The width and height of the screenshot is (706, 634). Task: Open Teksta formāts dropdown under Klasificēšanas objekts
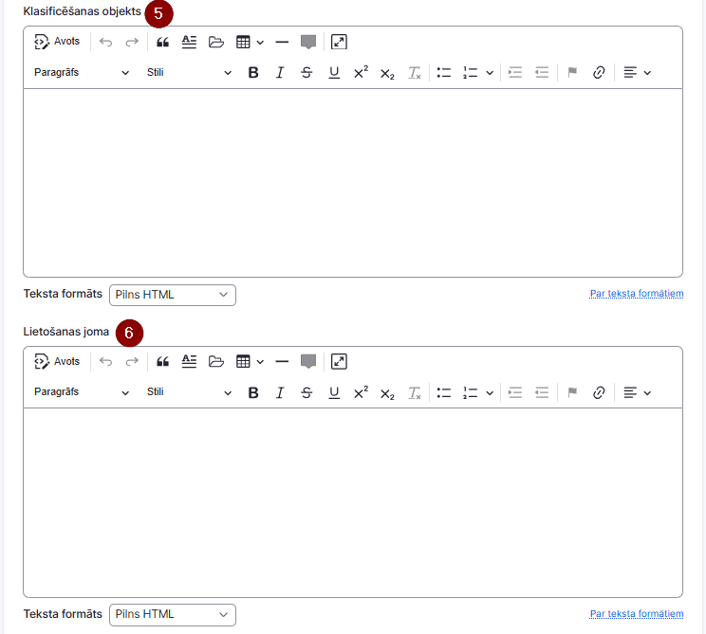172,295
